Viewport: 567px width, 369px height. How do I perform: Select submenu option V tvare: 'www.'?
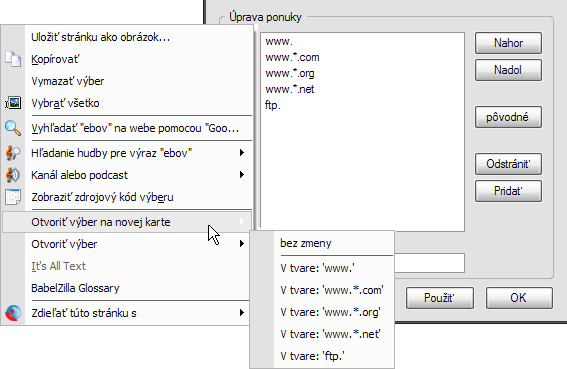[x=322, y=268]
